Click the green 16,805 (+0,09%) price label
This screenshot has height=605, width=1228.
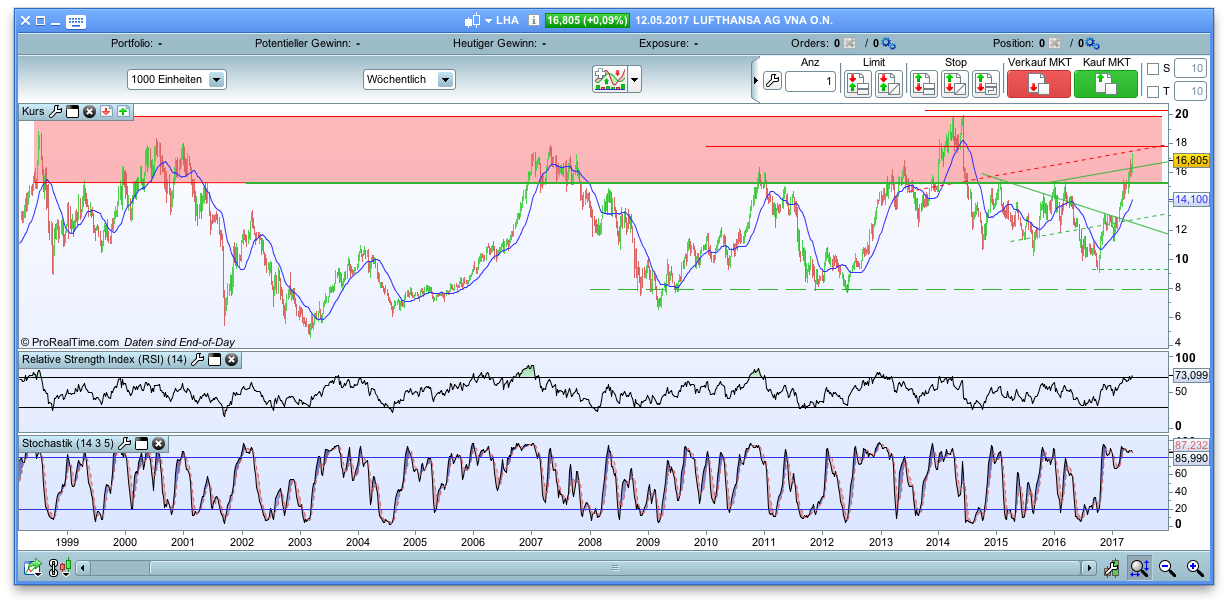point(587,20)
